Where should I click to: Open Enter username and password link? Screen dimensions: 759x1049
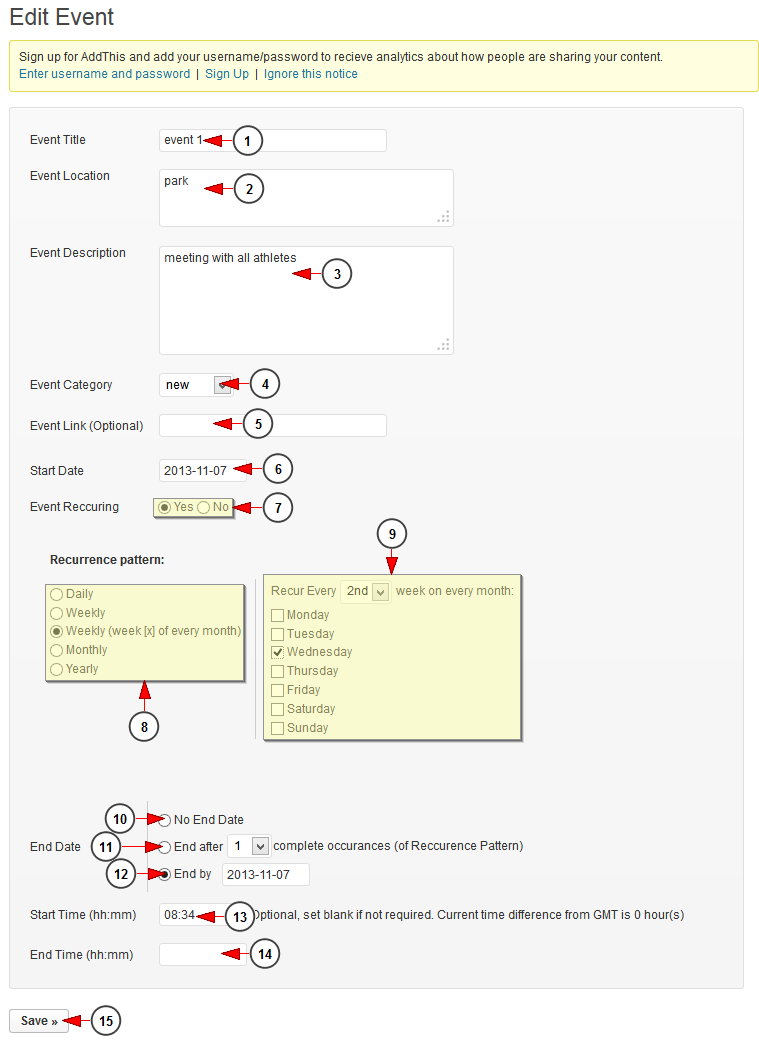click(104, 74)
